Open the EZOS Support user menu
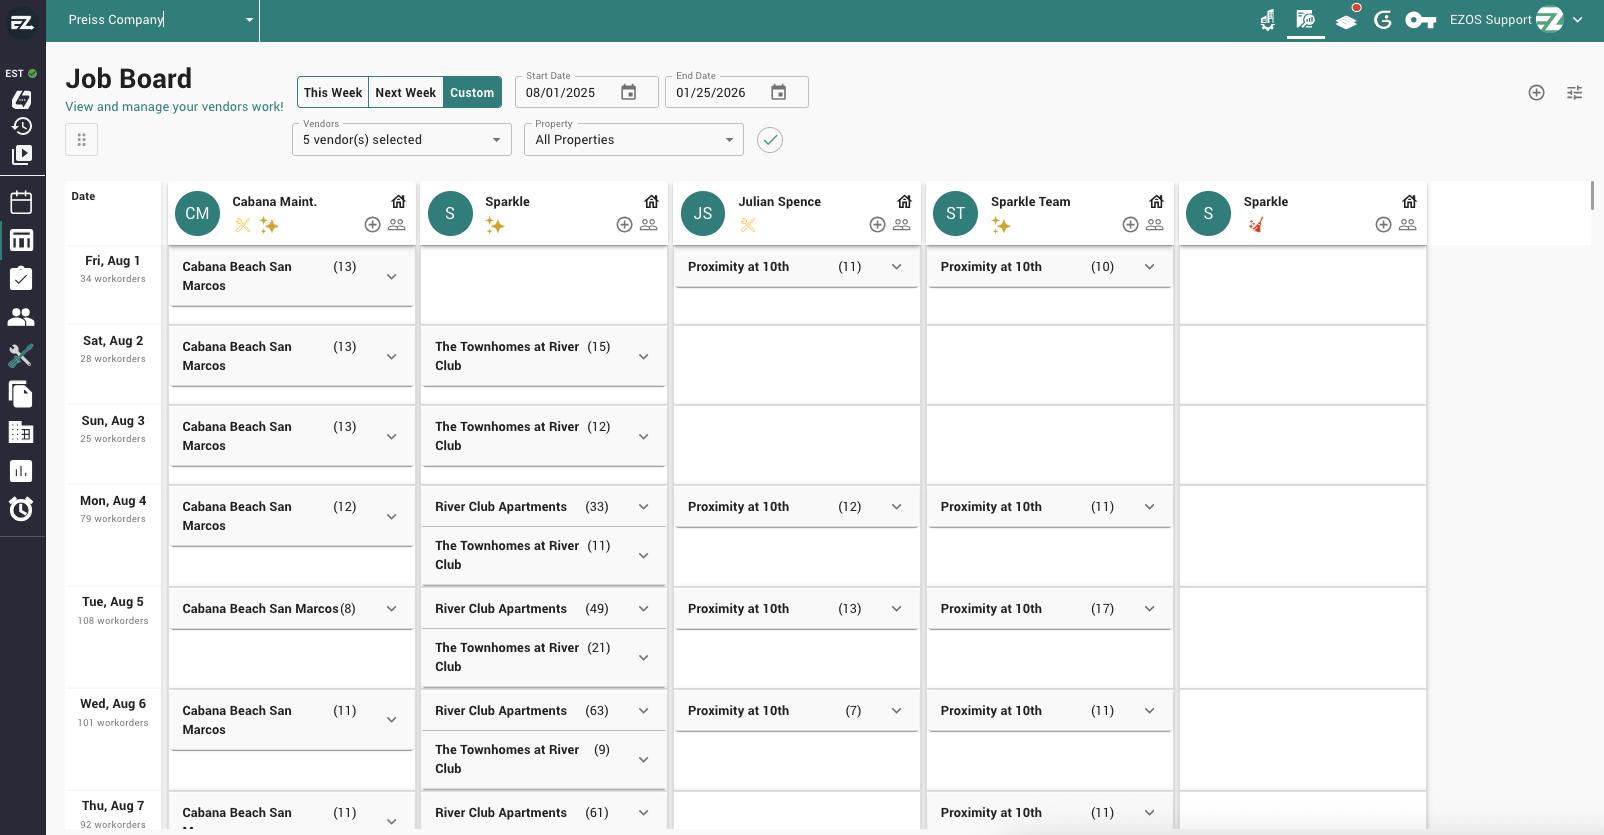Image resolution: width=1604 pixels, height=835 pixels. (1516, 20)
